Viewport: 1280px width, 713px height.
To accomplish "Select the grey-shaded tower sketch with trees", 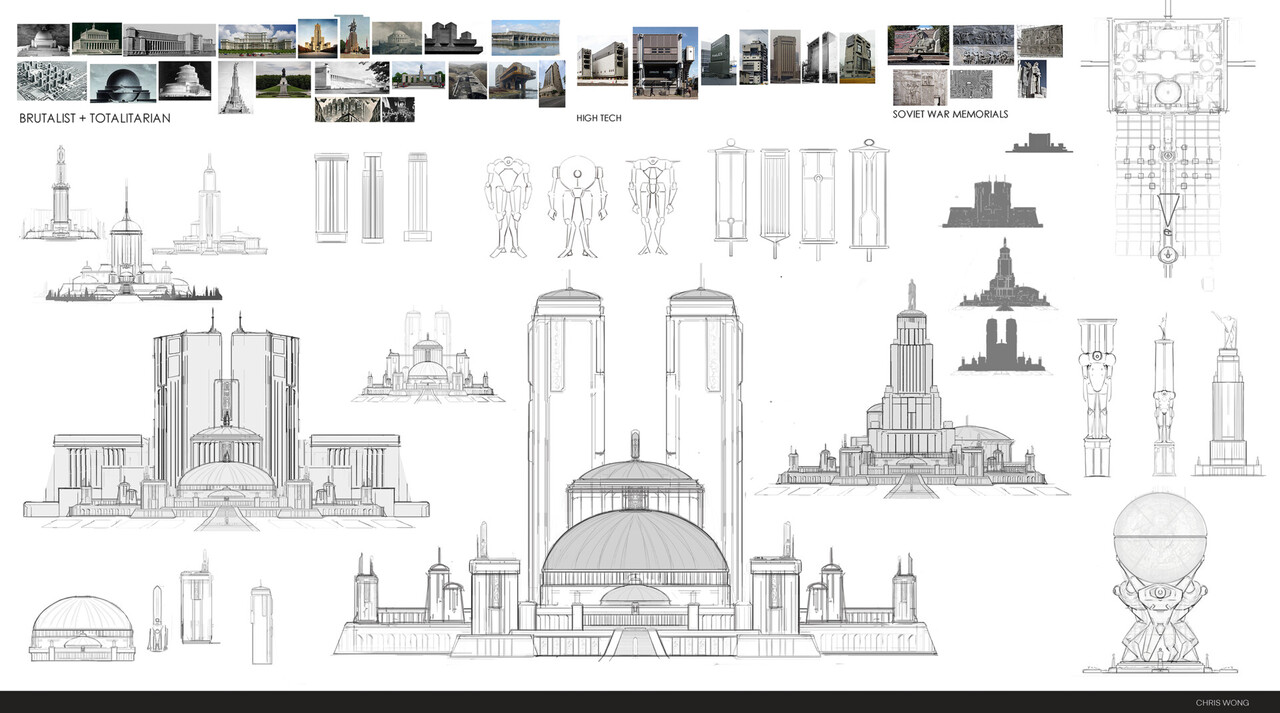I will coord(134,241).
